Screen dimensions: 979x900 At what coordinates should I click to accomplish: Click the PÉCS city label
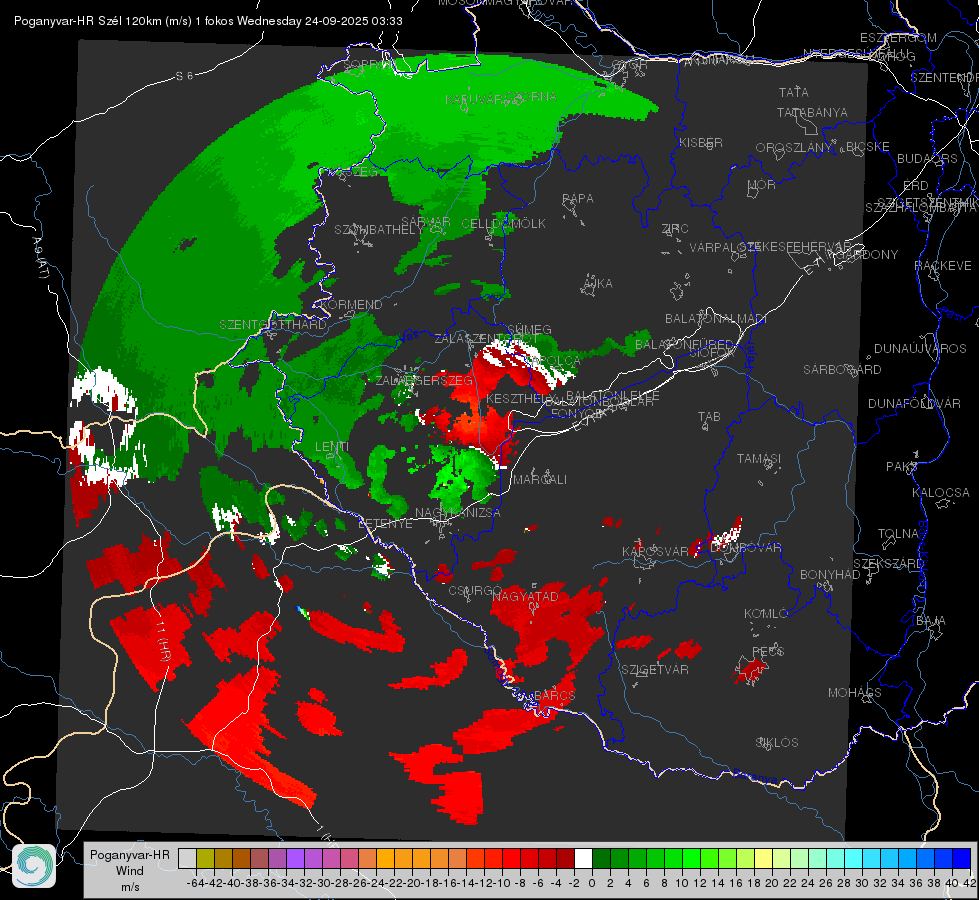pyautogui.click(x=767, y=651)
